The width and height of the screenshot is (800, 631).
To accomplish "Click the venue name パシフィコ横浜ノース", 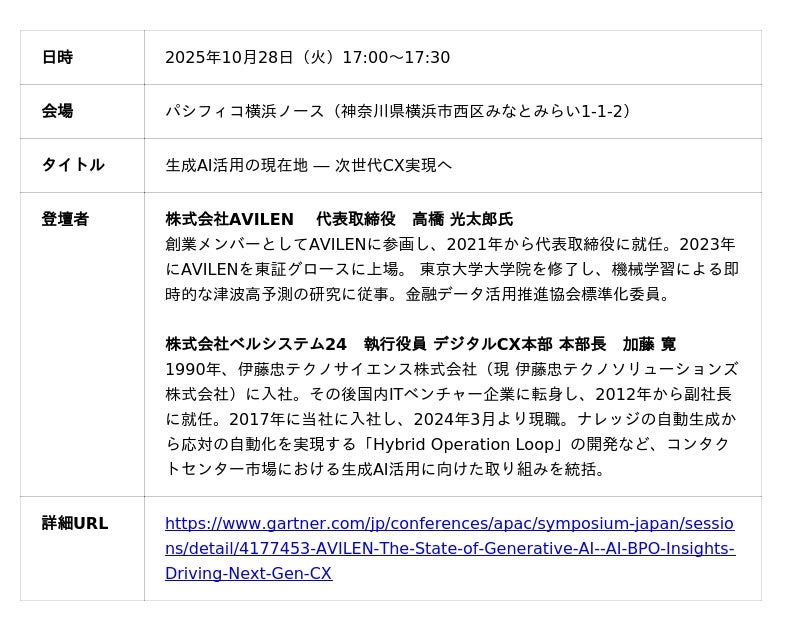I will (x=244, y=111).
